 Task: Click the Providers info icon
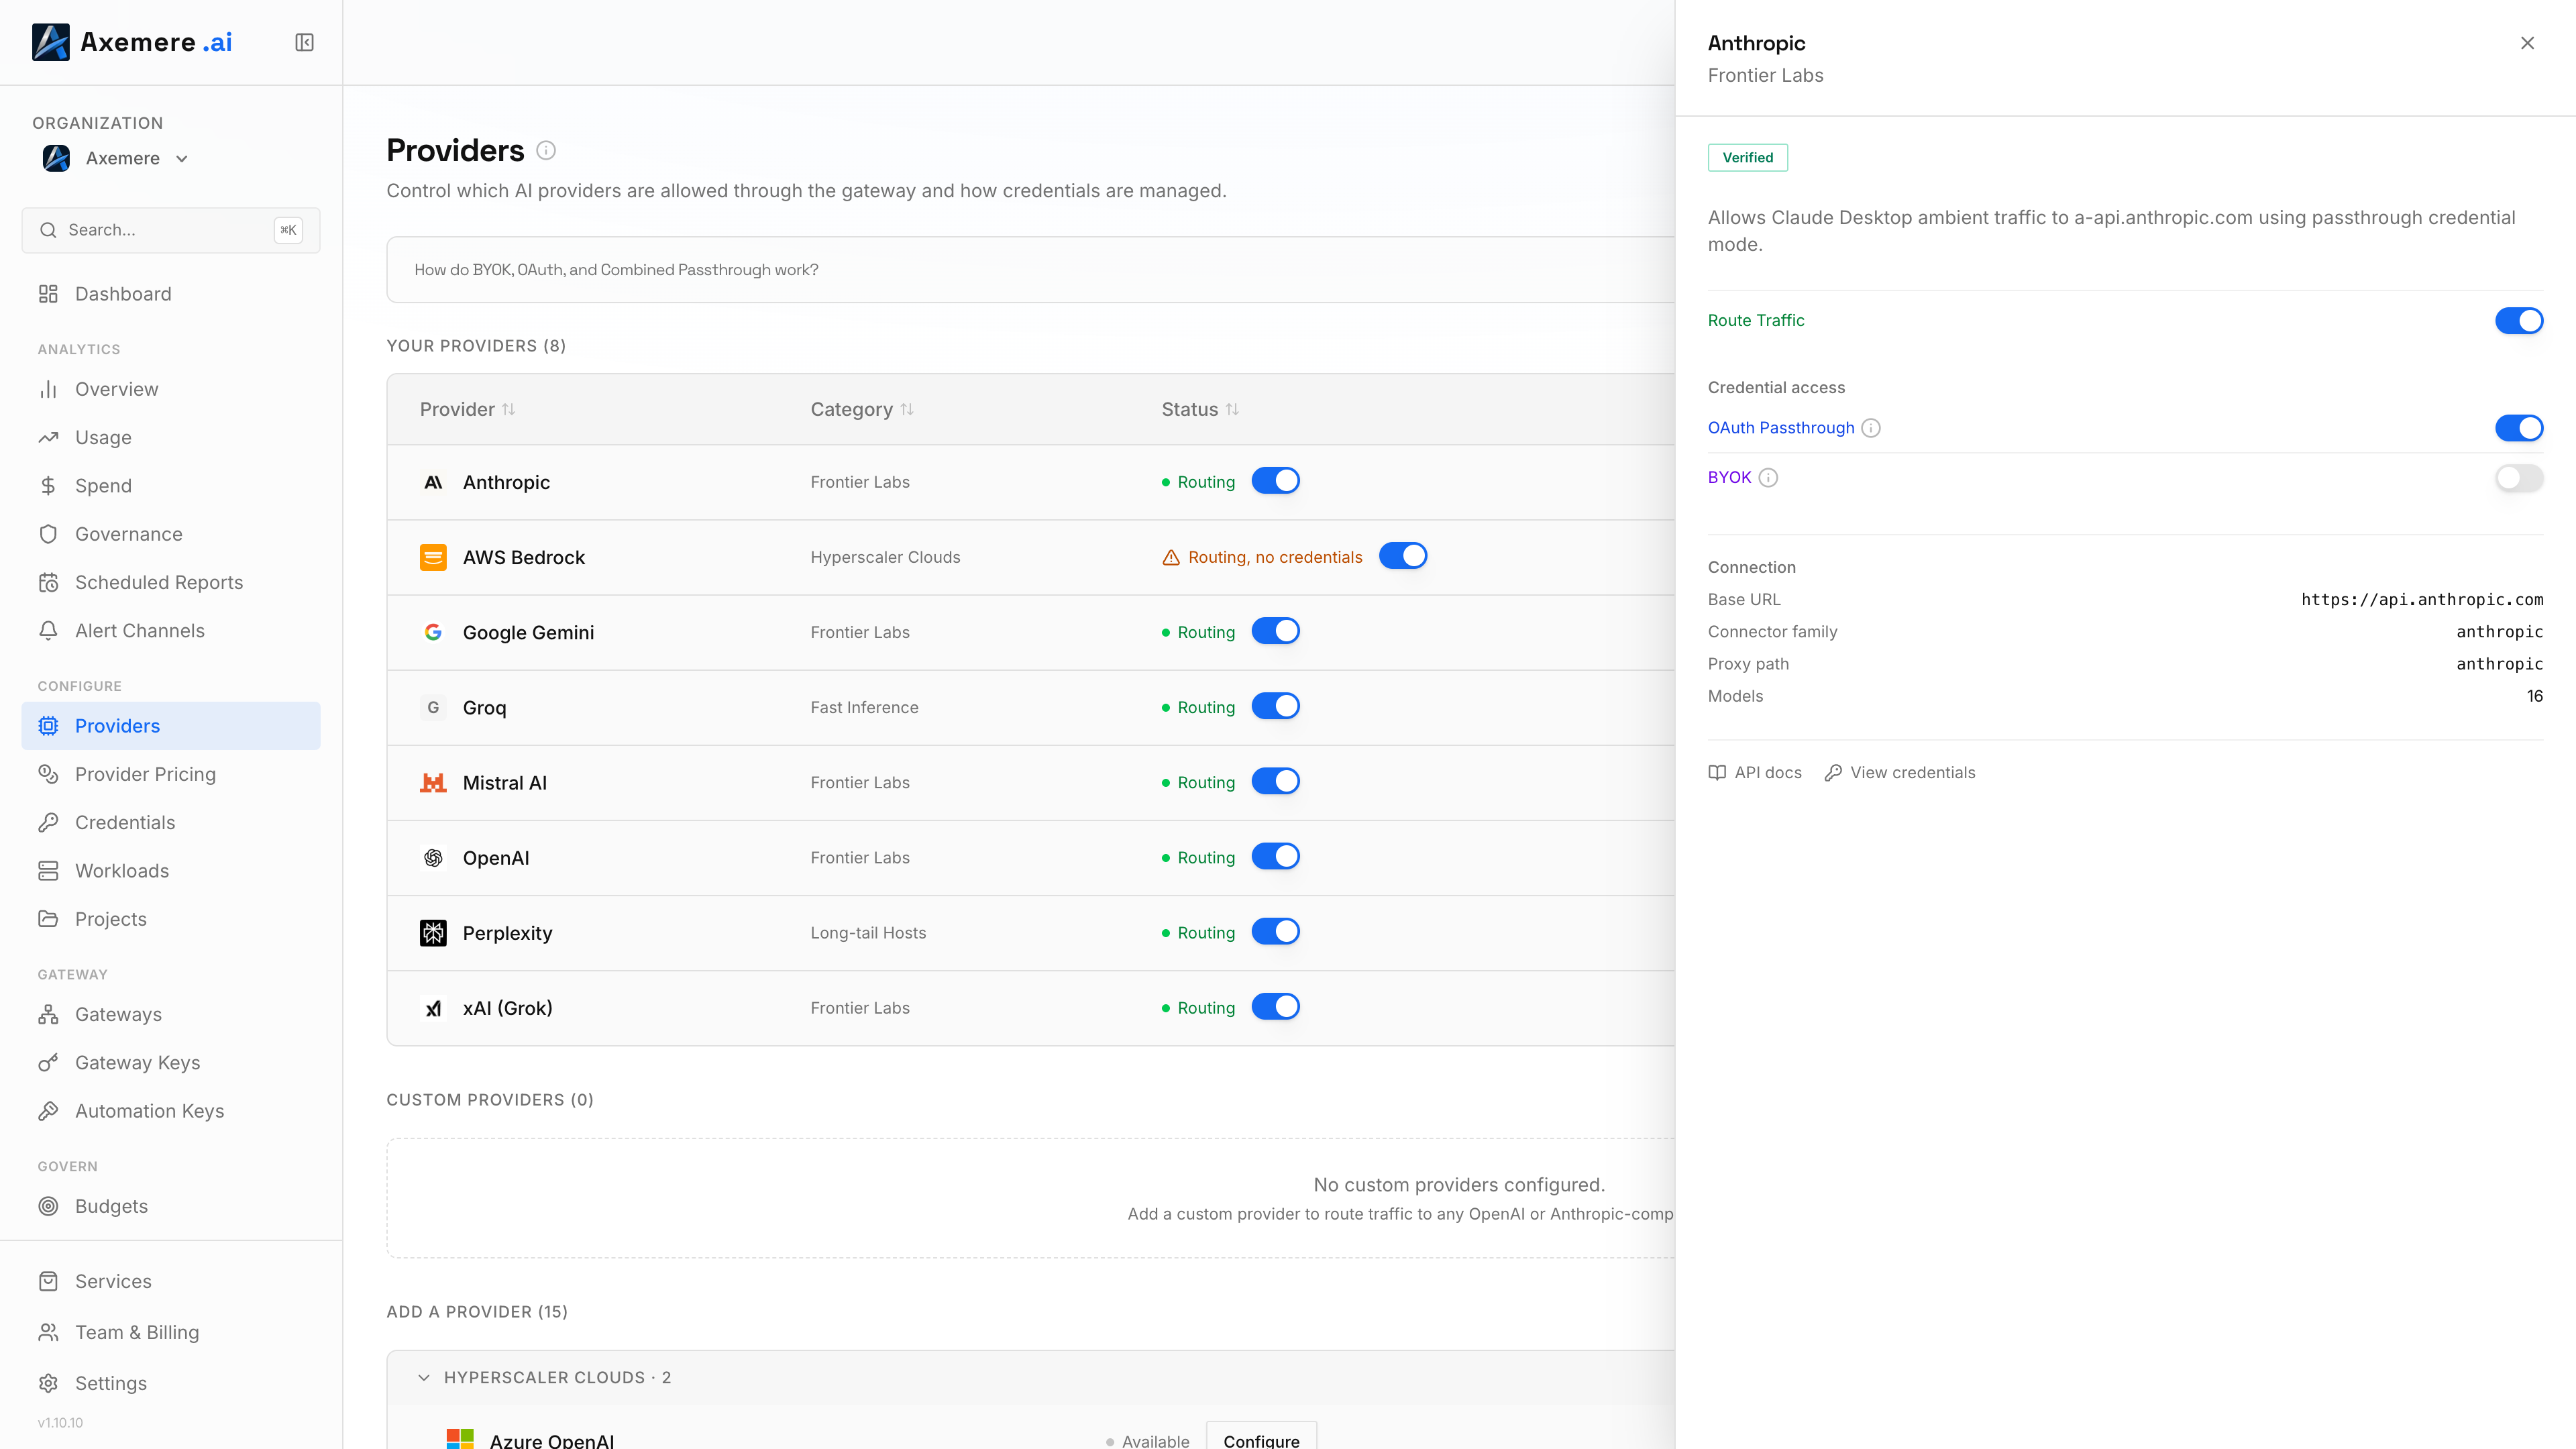tap(546, 150)
